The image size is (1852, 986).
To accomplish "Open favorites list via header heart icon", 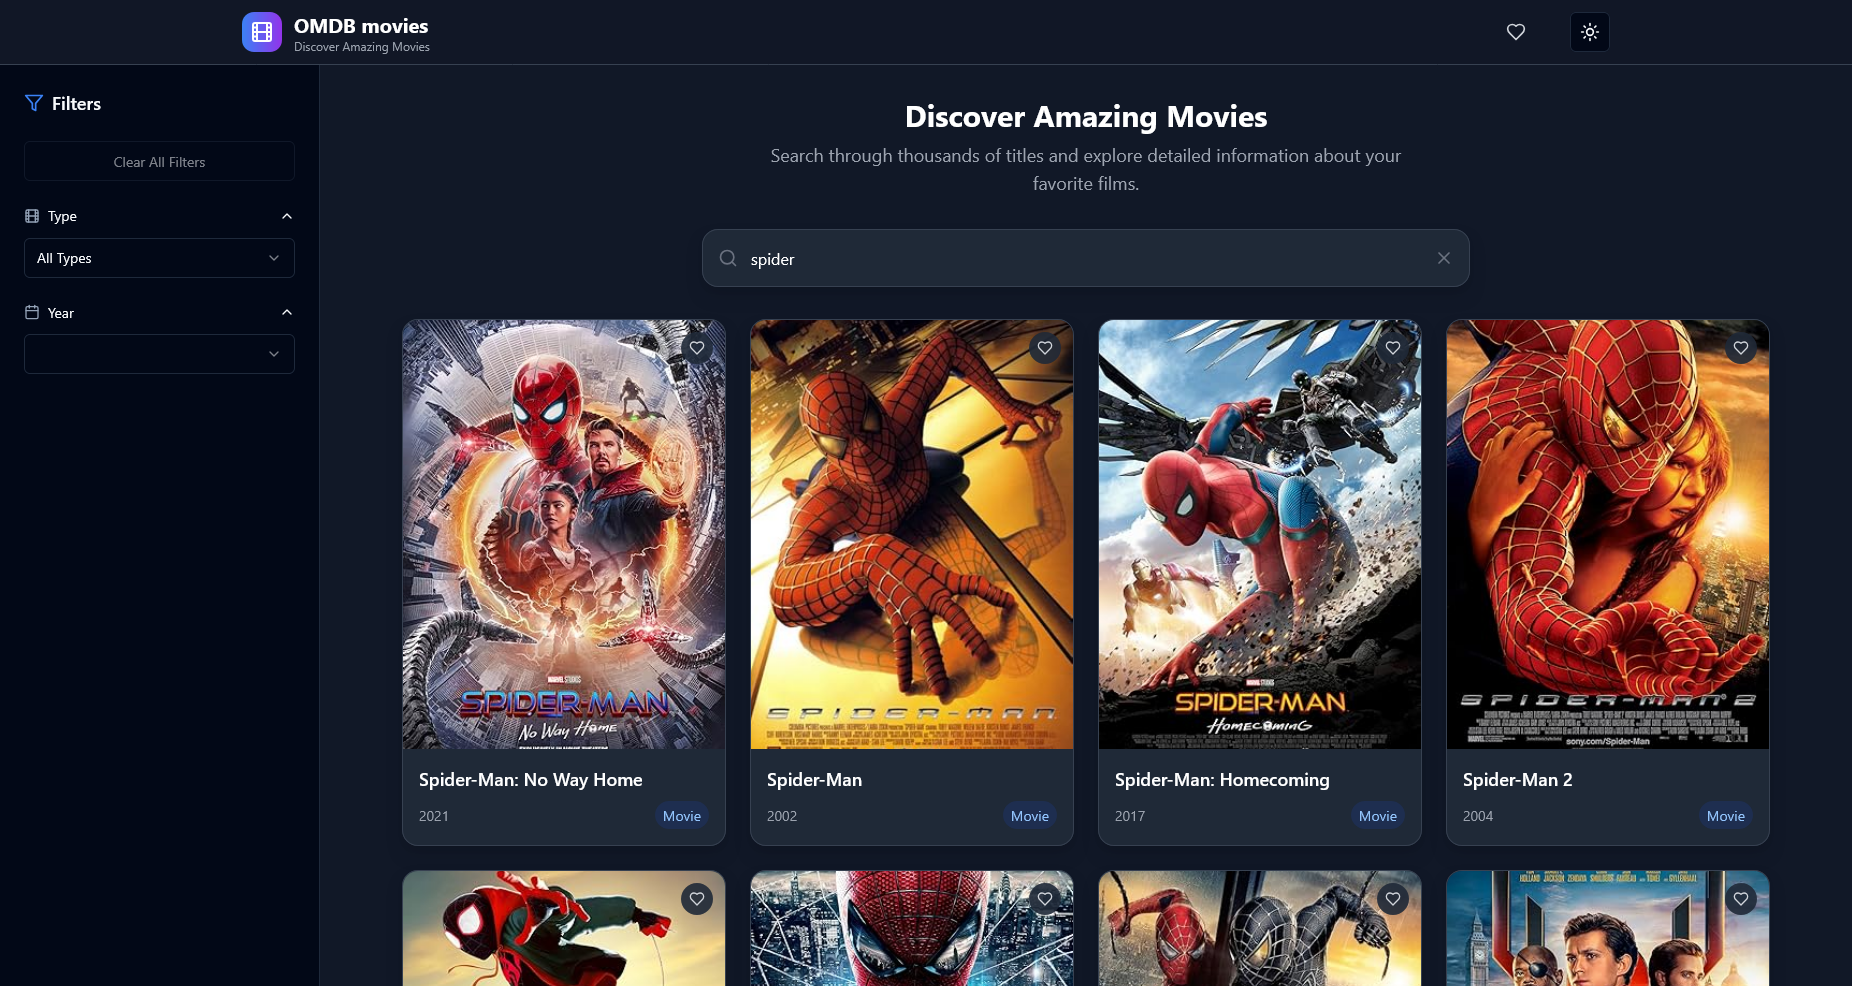I will pyautogui.click(x=1515, y=32).
